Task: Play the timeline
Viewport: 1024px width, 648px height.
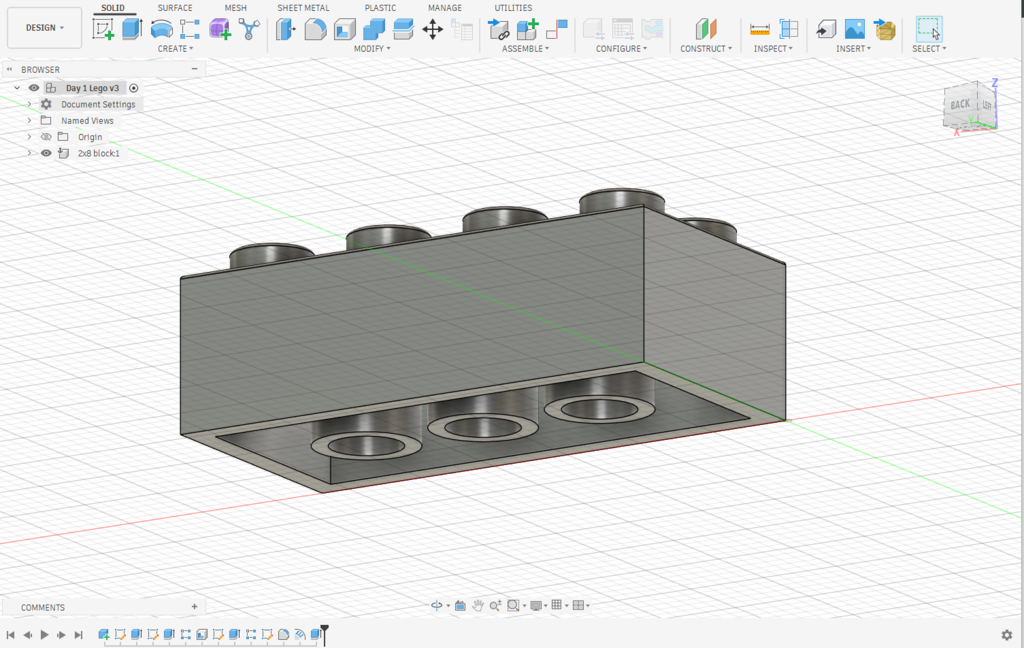Action: (x=44, y=634)
